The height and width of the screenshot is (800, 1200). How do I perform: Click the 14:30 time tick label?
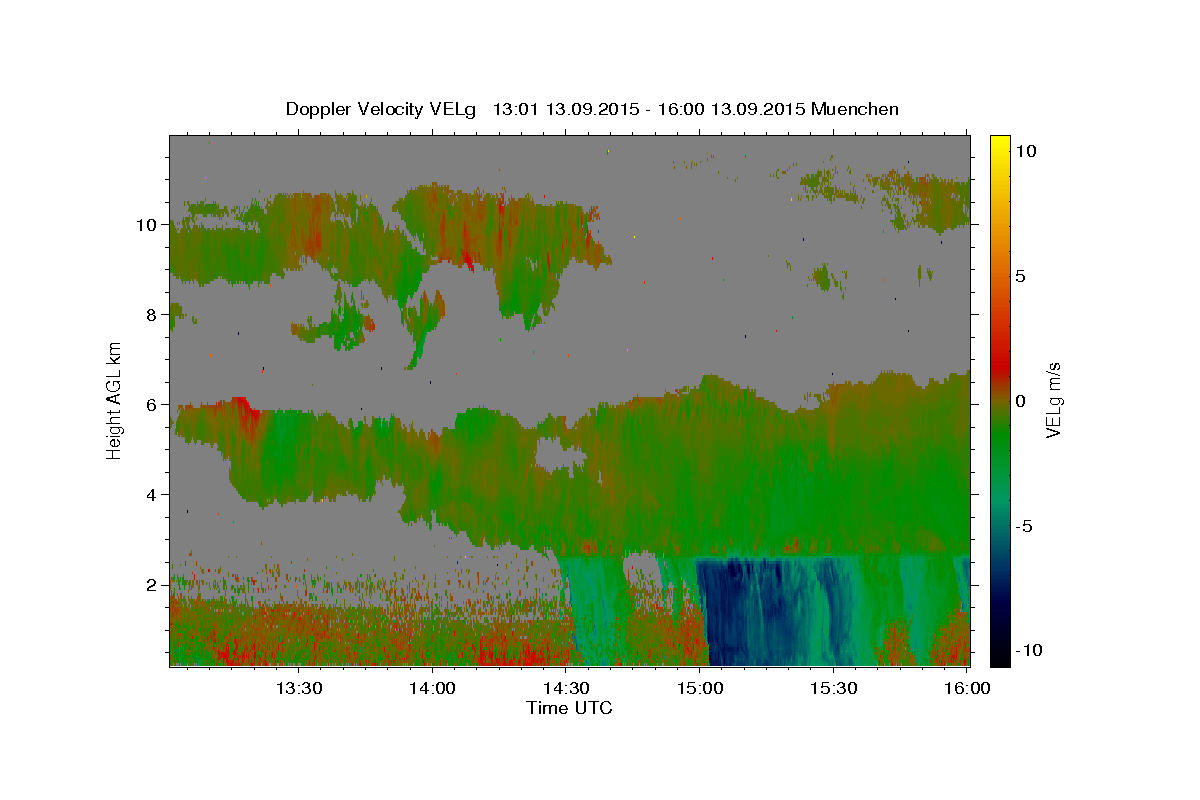tap(566, 688)
